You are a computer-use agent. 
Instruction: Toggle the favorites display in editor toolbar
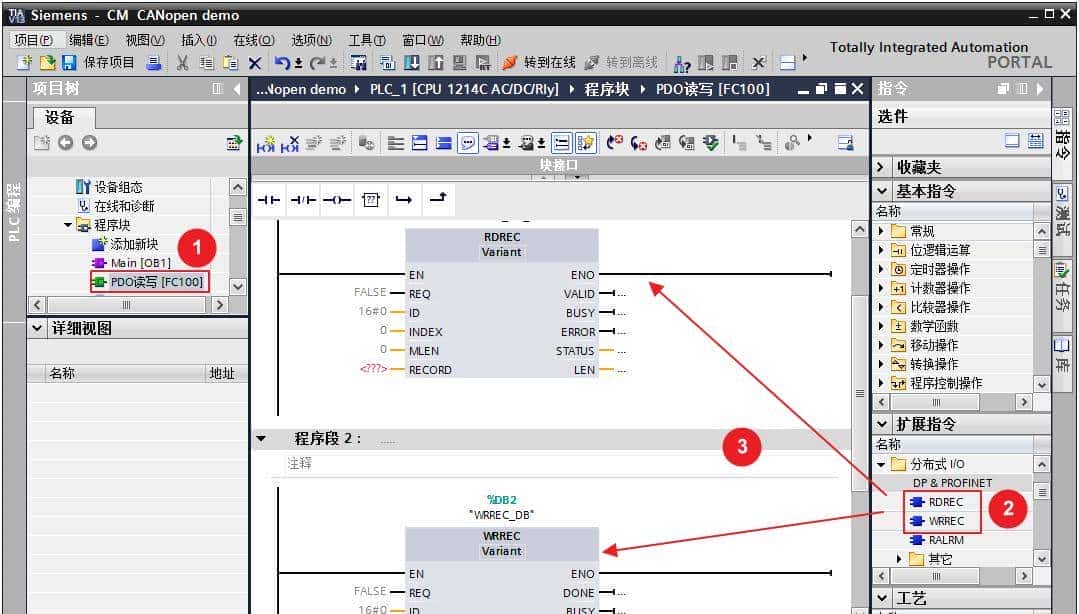click(x=586, y=143)
